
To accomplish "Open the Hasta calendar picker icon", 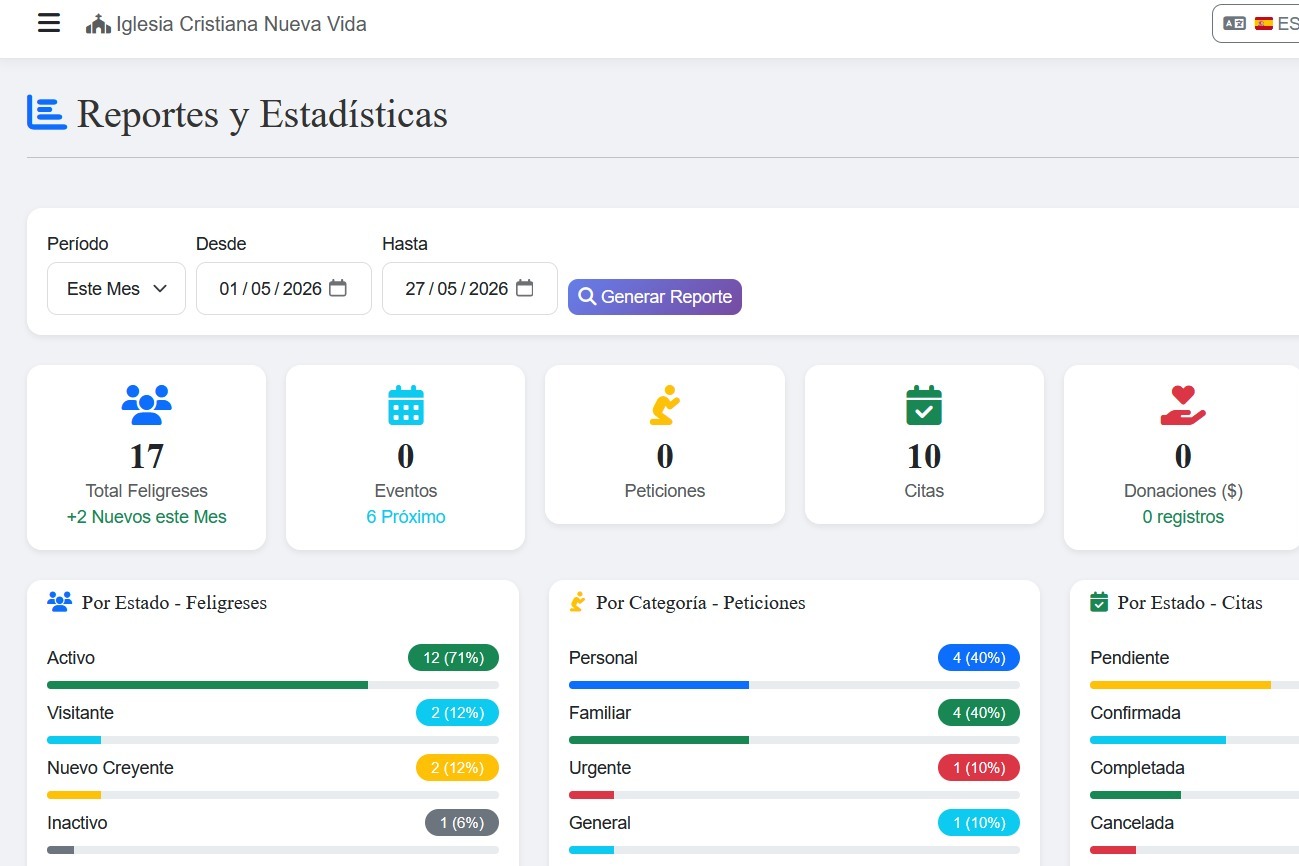I will 524,288.
